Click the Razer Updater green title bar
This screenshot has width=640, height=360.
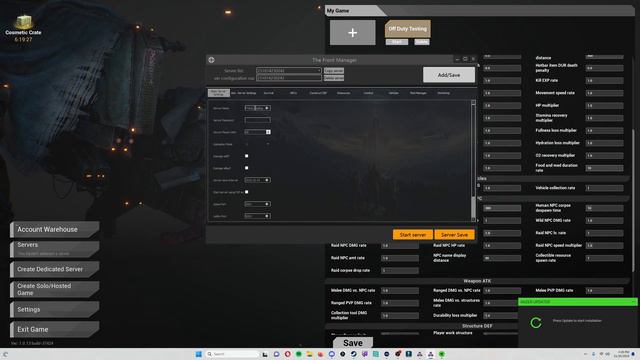577,302
